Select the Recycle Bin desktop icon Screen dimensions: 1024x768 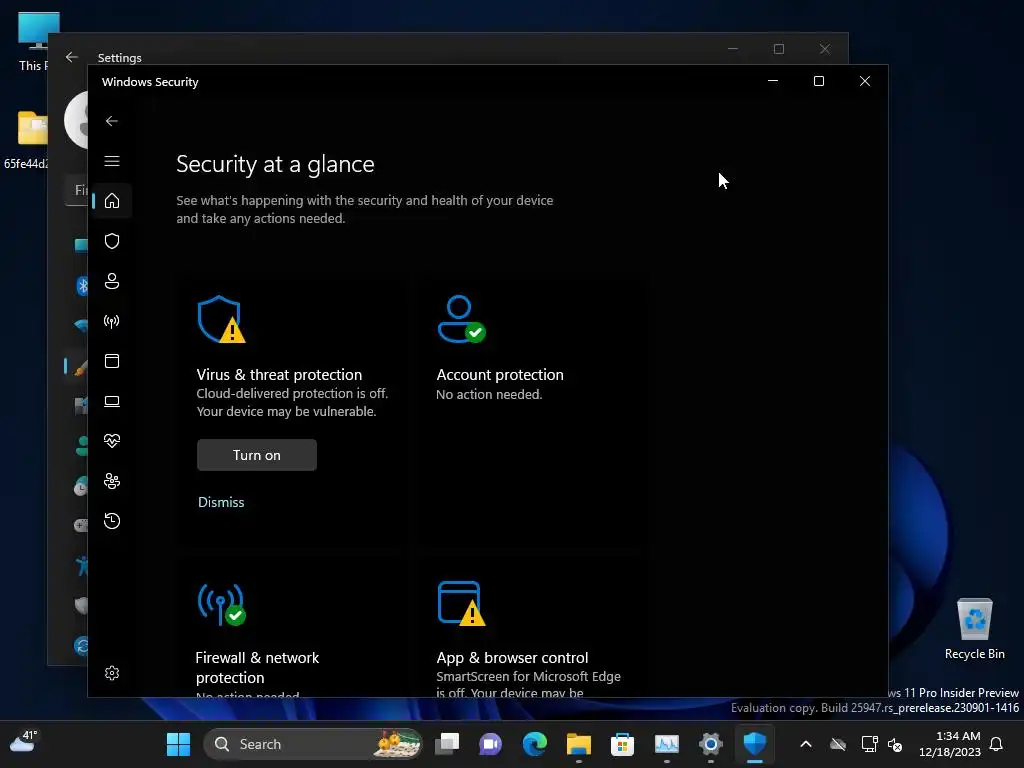tap(974, 629)
